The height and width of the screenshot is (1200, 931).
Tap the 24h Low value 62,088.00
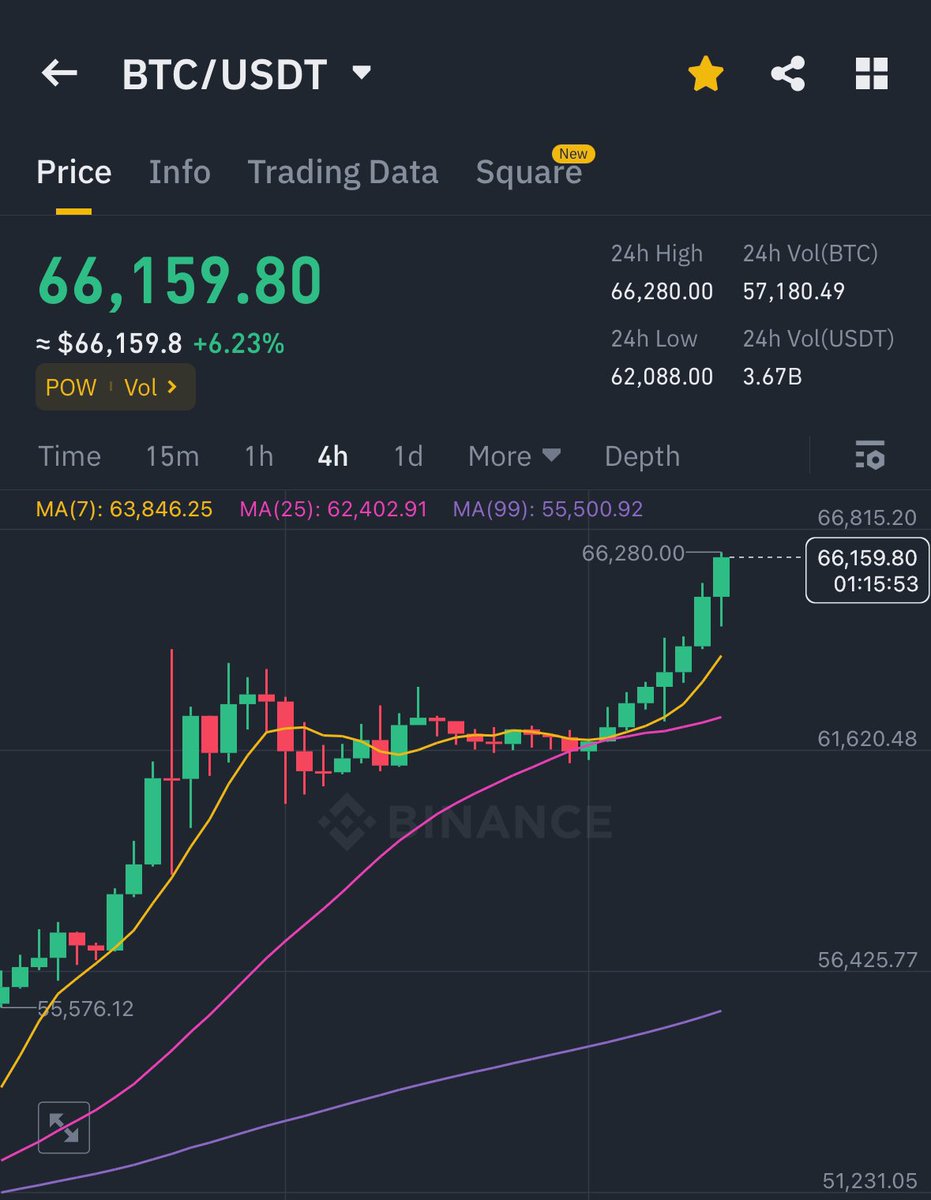(x=662, y=376)
